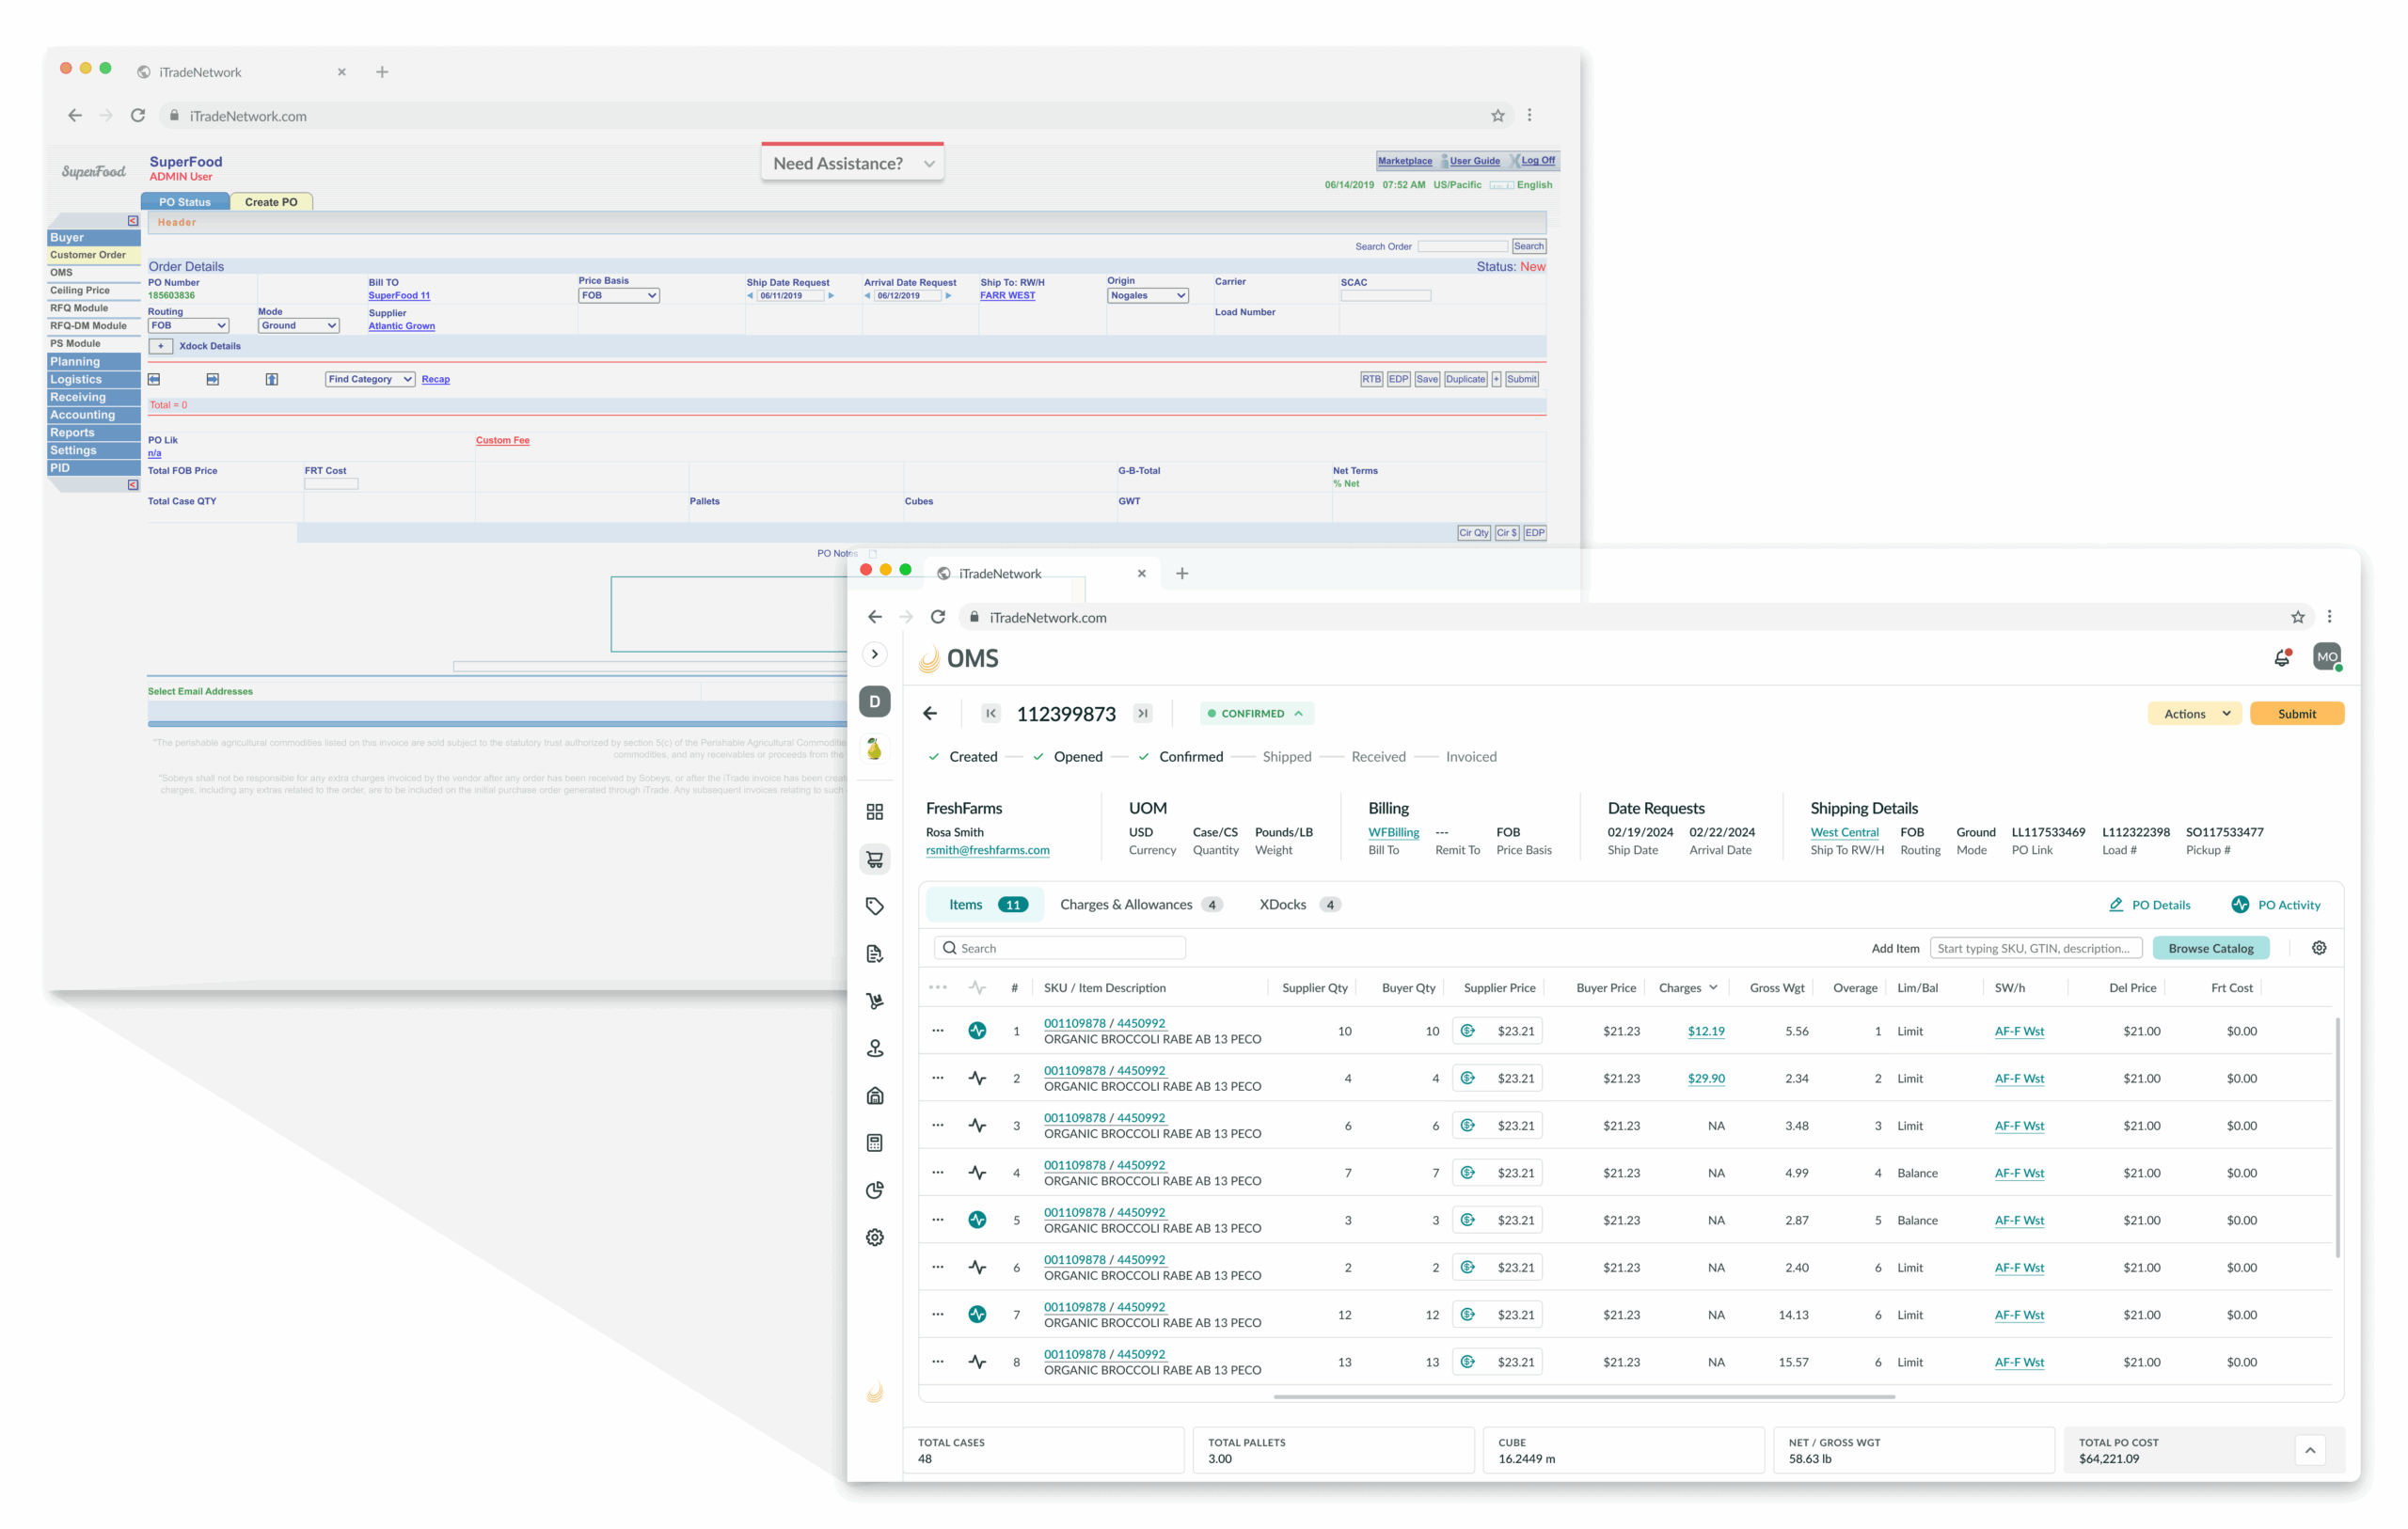2408x1529 pixels.
Task: Expand the CONFIRMED status dropdown
Action: [1256, 713]
